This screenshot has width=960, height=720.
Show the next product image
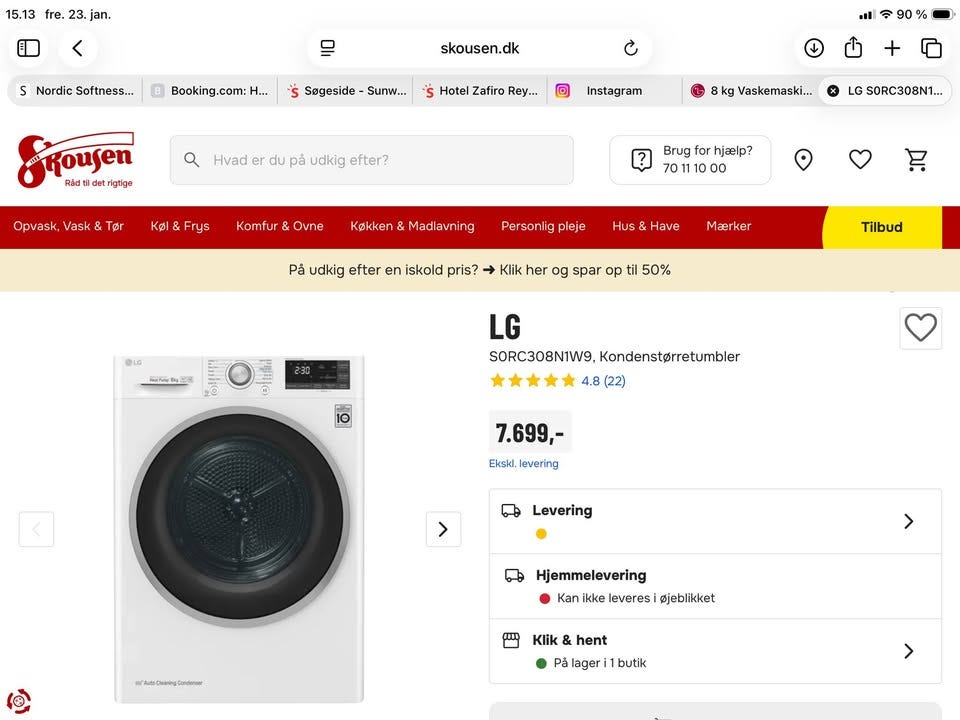(443, 529)
